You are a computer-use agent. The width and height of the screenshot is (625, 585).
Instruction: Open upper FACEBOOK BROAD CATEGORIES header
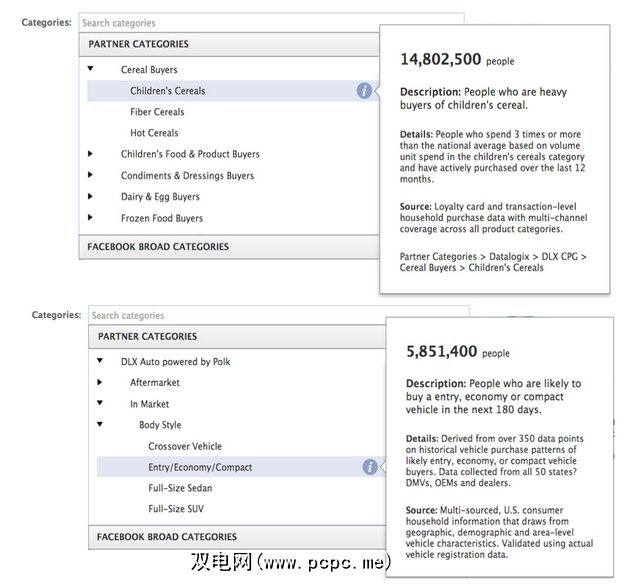click(229, 247)
